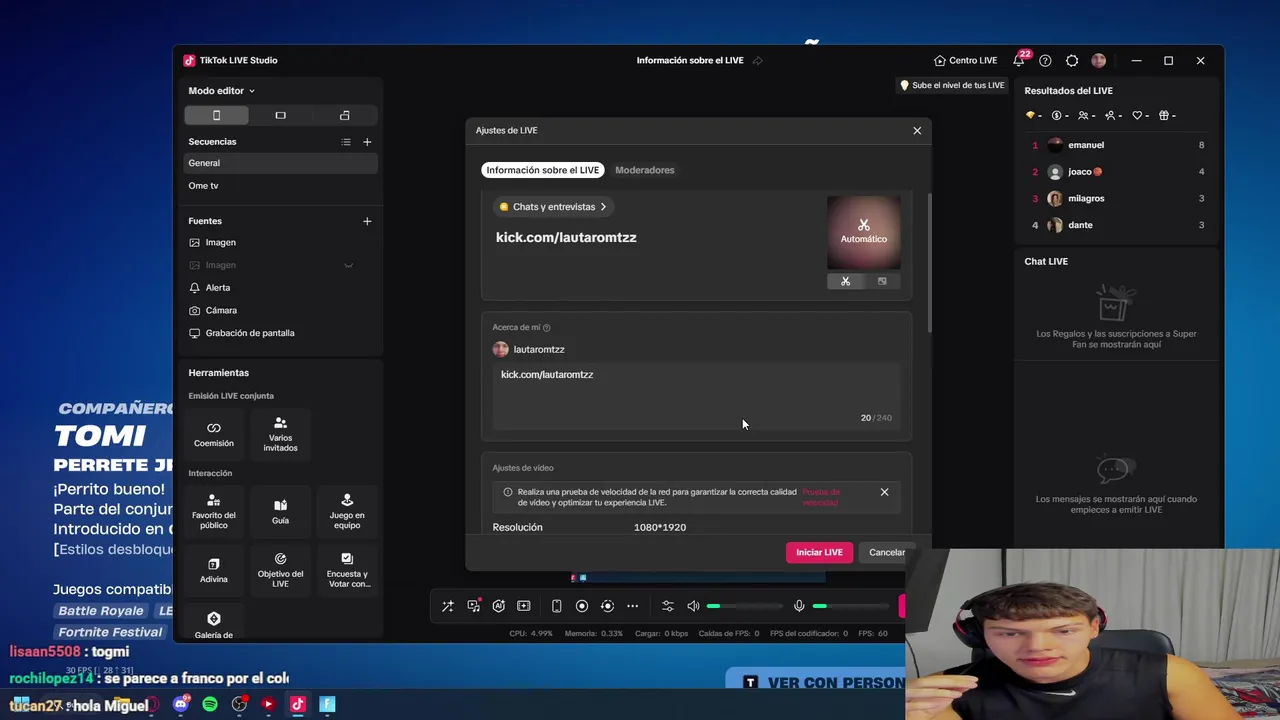This screenshot has width=1280, height=720.
Task: Click the Iniciar LIVE button
Action: point(819,552)
